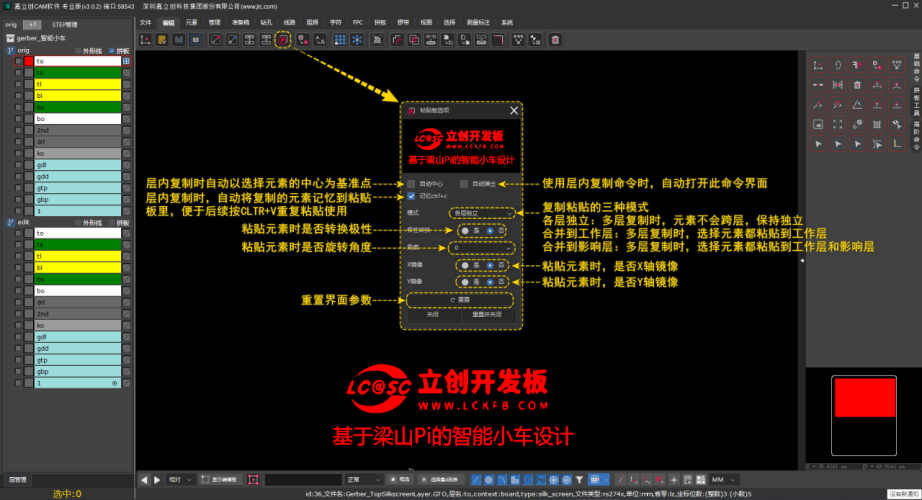Click the red trash delete icon in top toolbar
The width and height of the screenshot is (922, 500).
pos(555,39)
